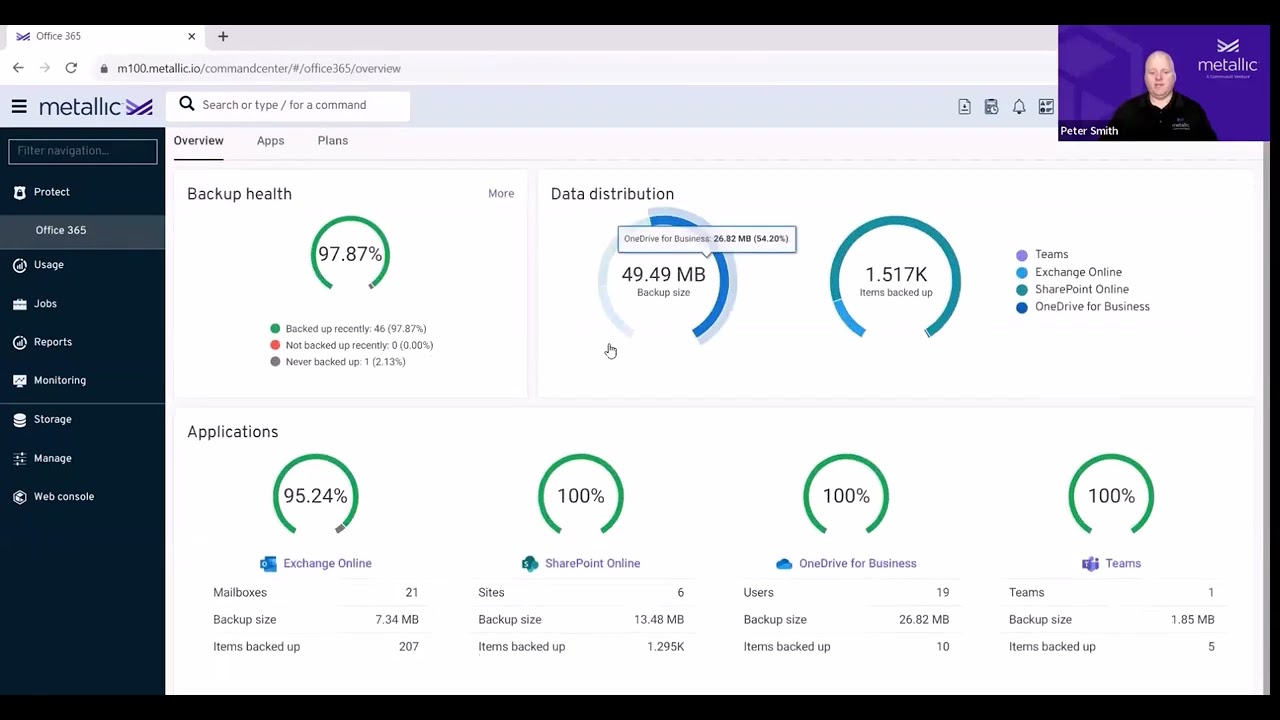Click the OneDrive Users count 19
Image resolution: width=1280 pixels, height=720 pixels.
pyautogui.click(x=942, y=593)
